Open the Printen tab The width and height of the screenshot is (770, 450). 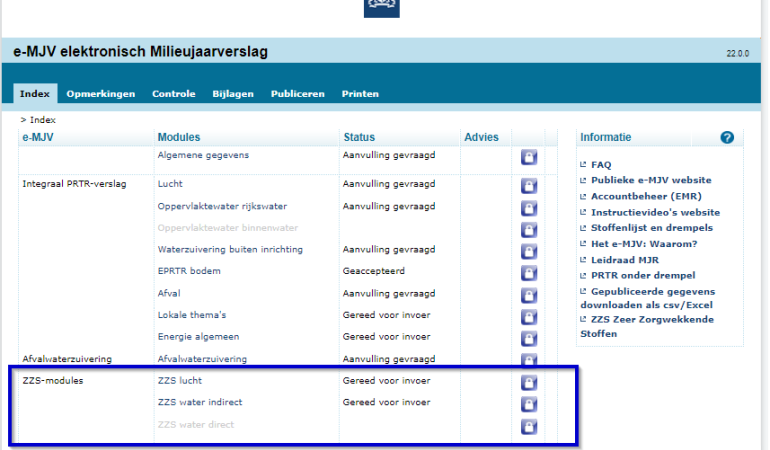tap(360, 94)
